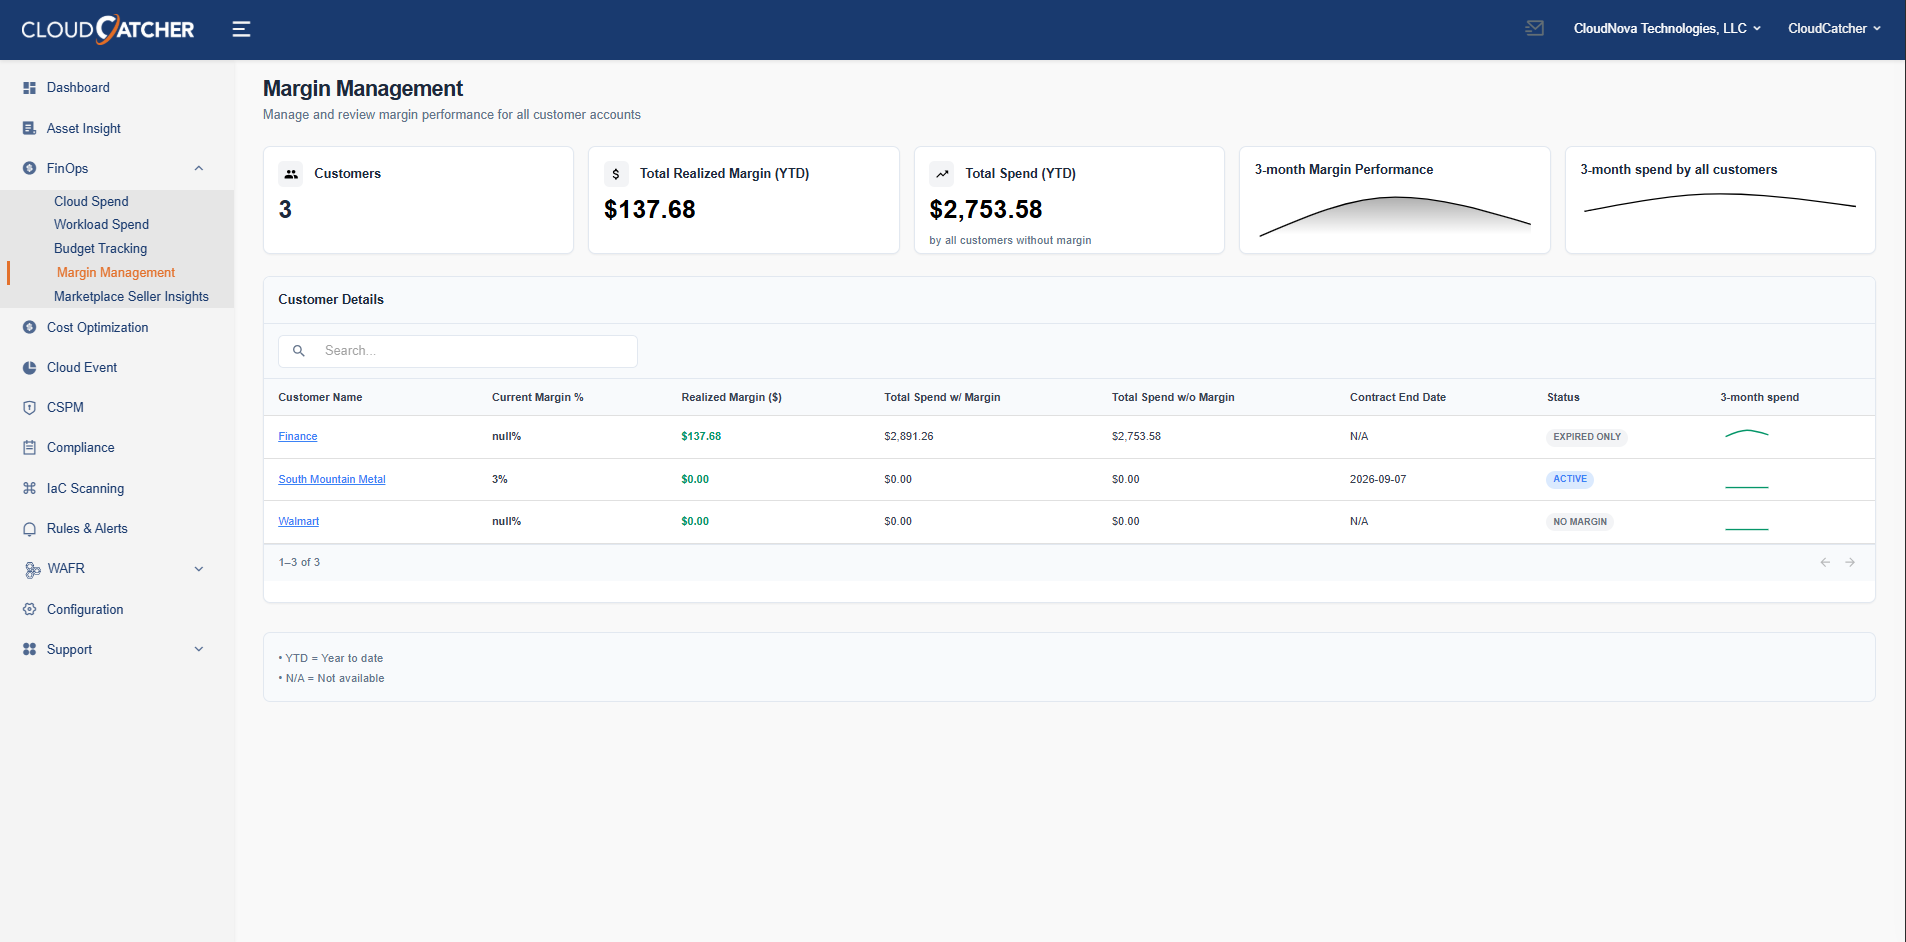Open the Dashboard sidebar icon
Viewport: 1906px width, 942px height.
pyautogui.click(x=30, y=87)
